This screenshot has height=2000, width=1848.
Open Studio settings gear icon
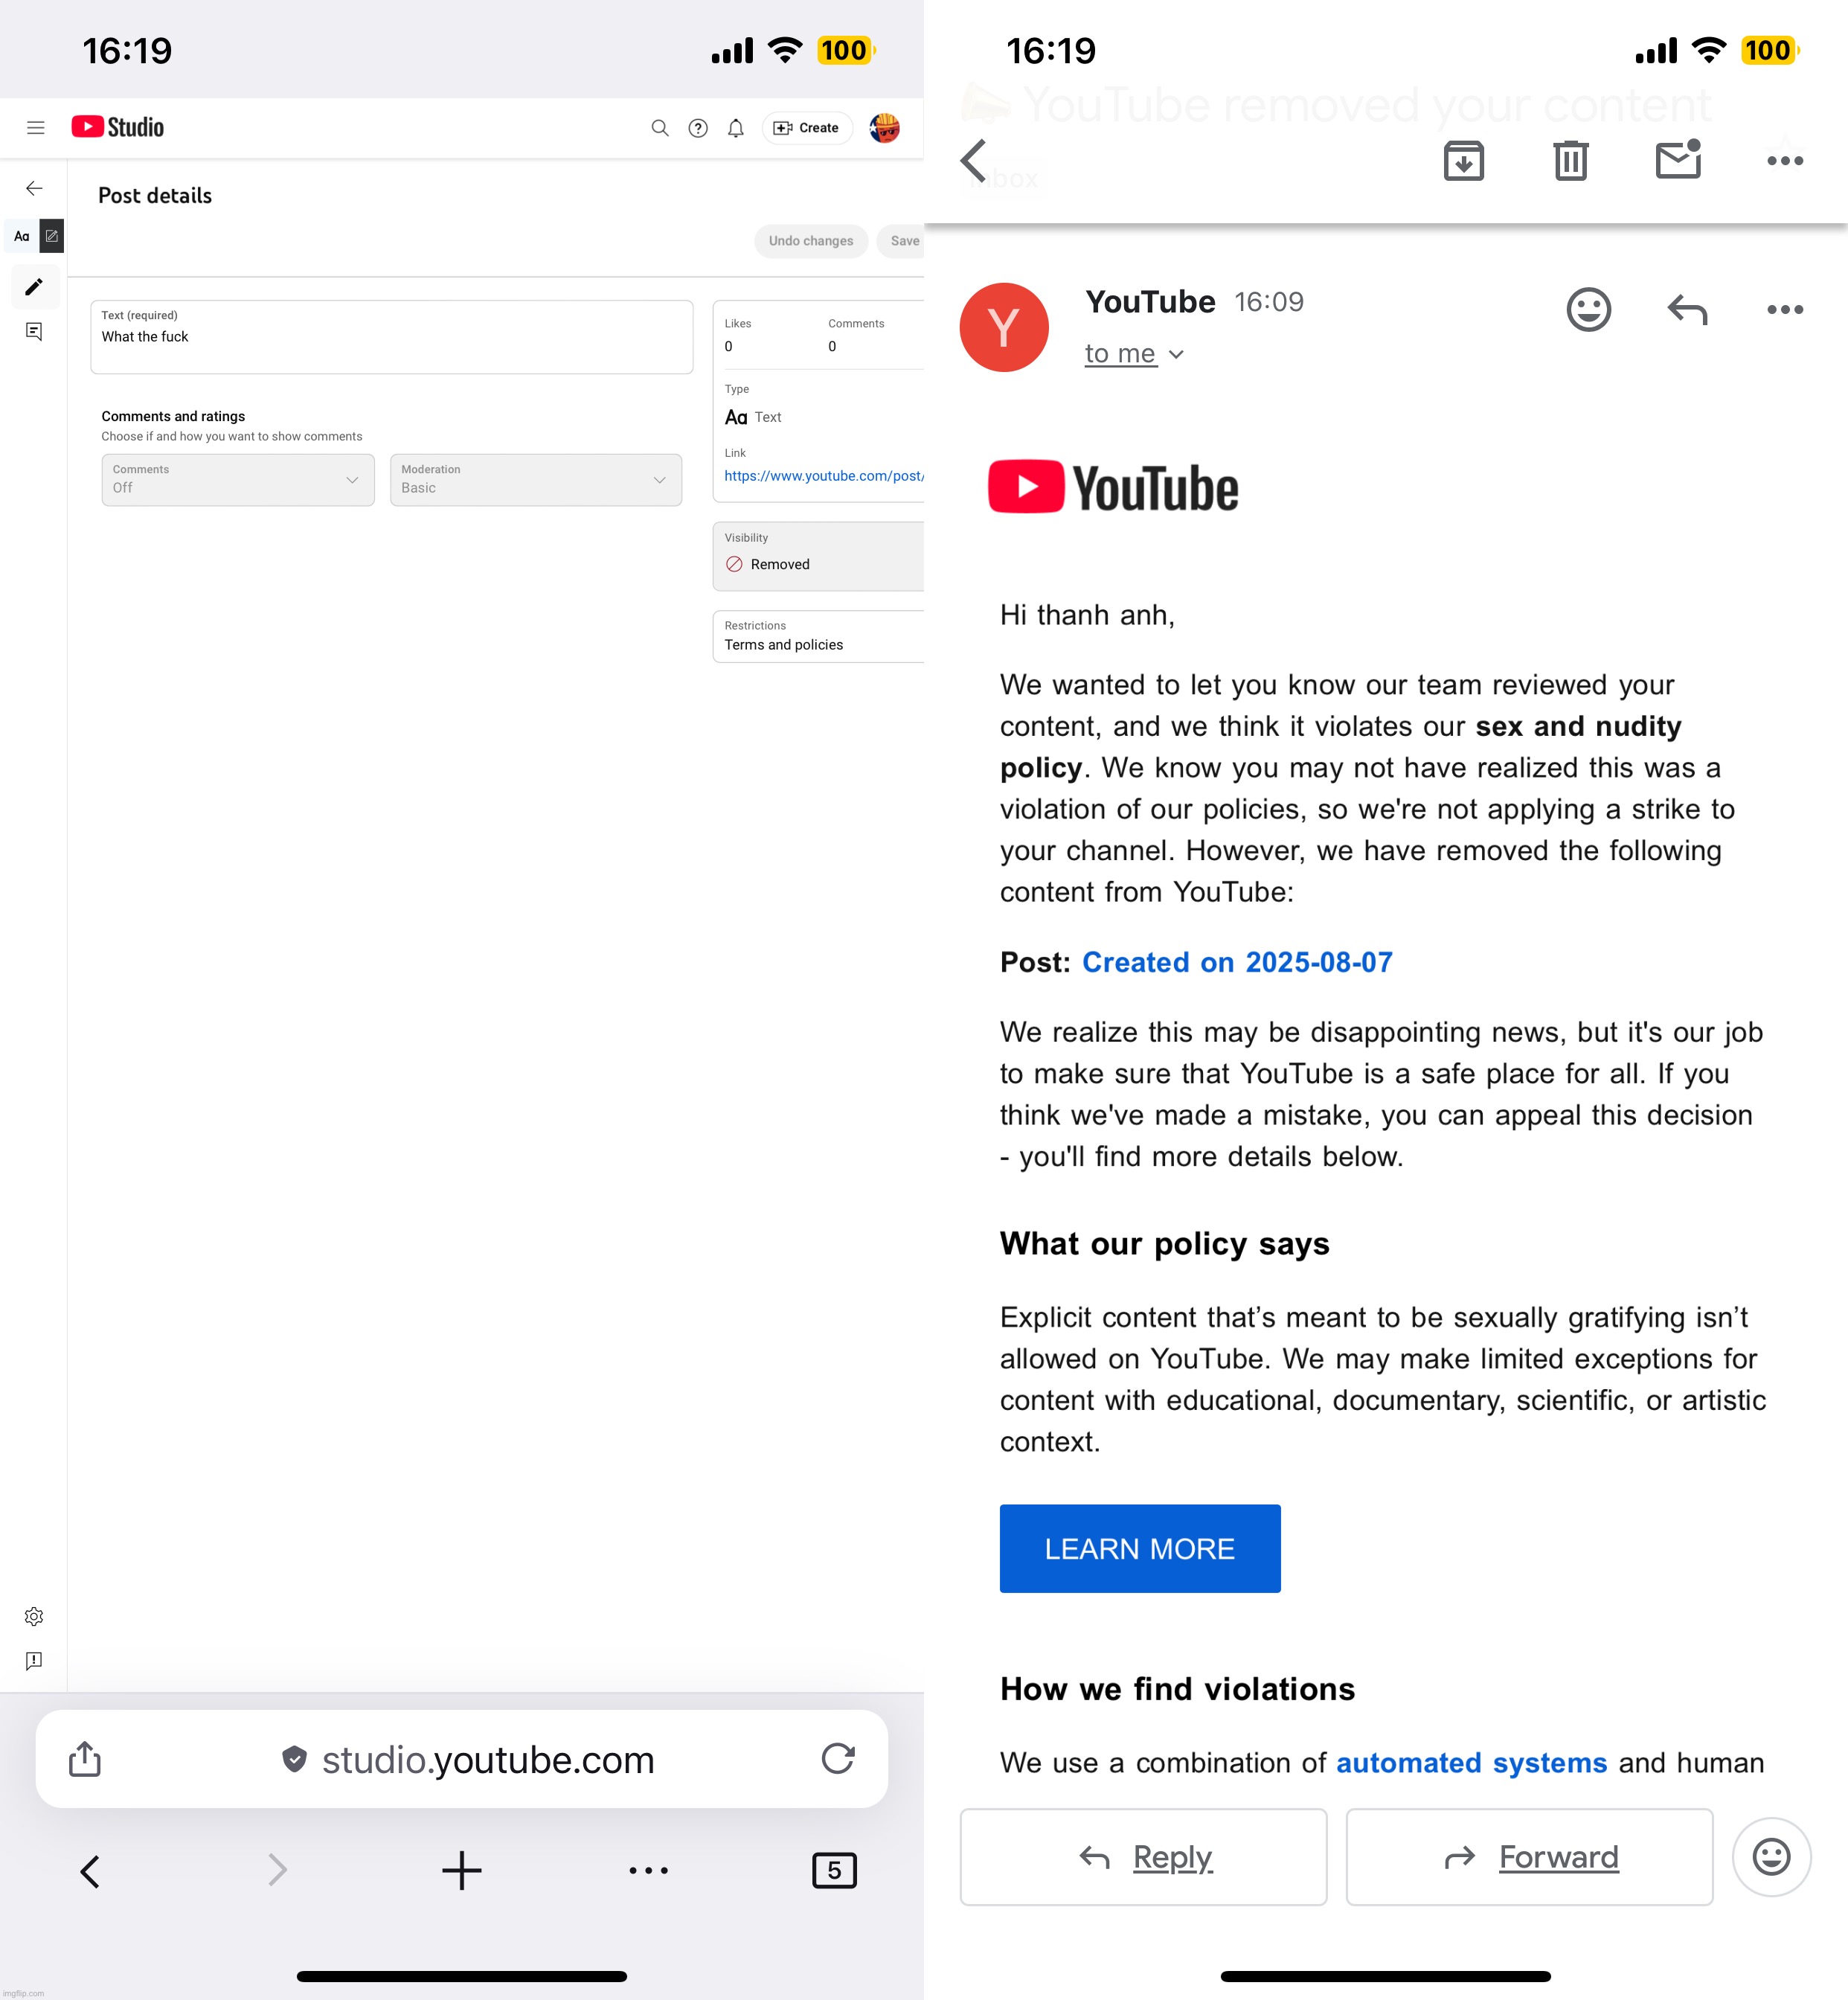tap(34, 1616)
